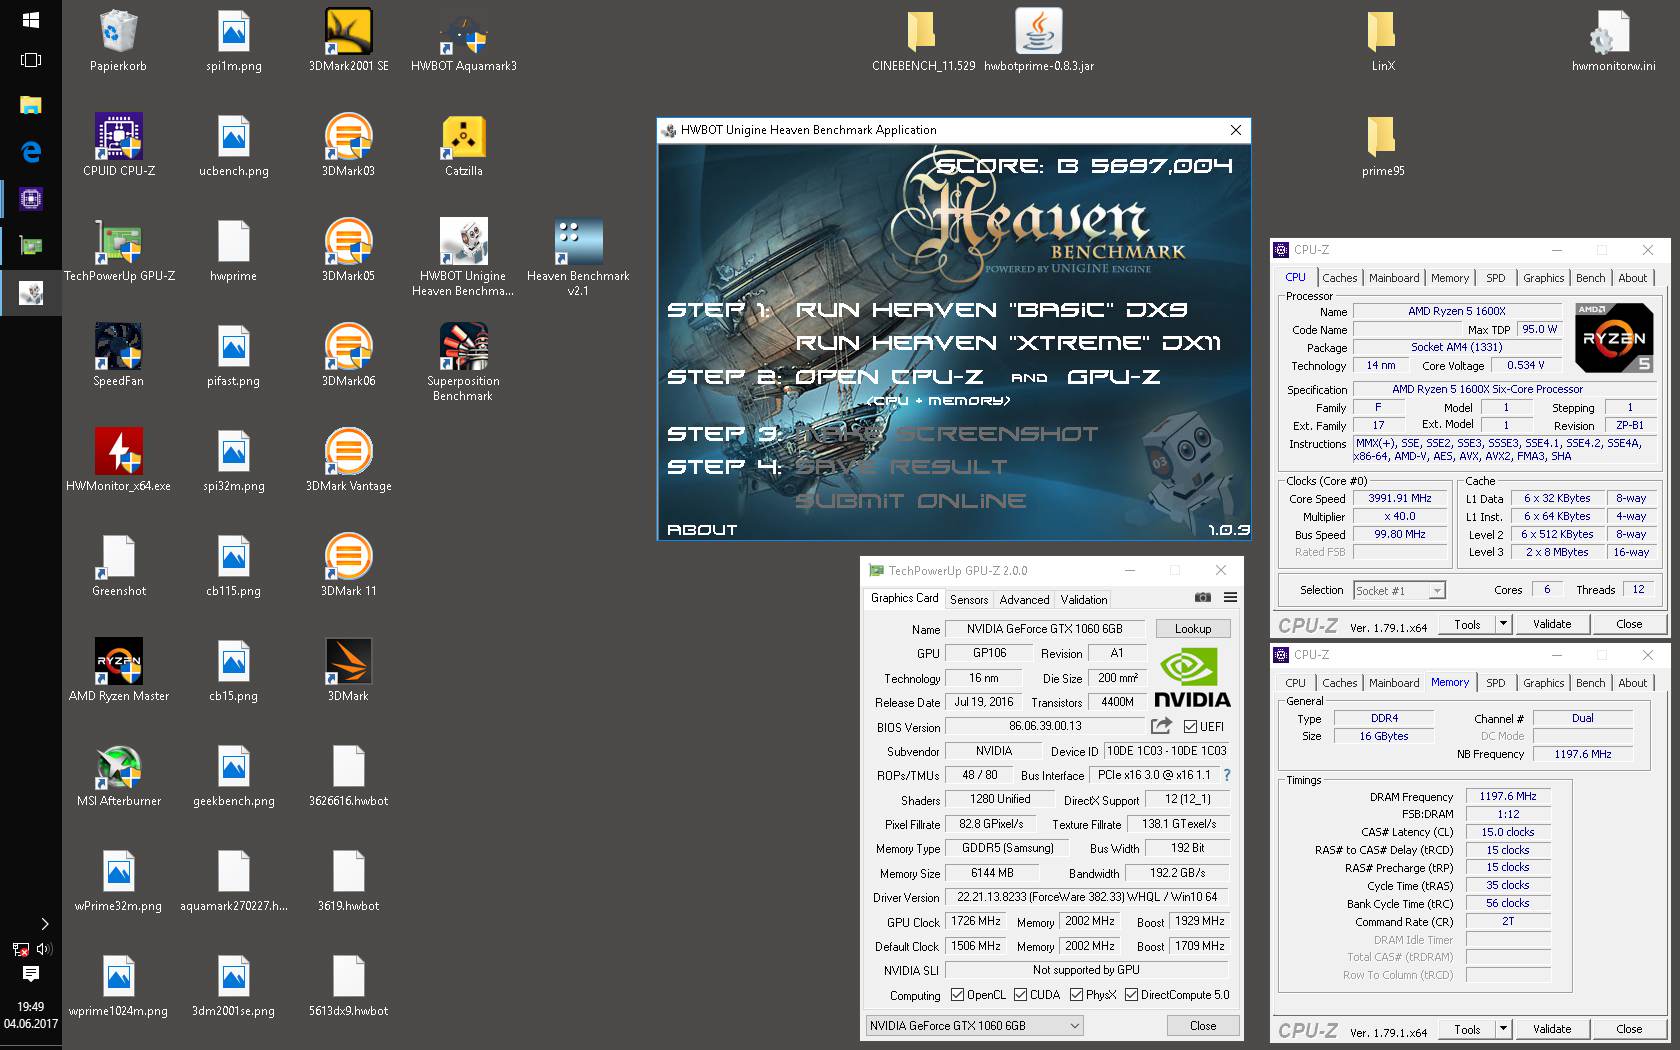Show hidden taskbar icons chevron
1680x1050 pixels.
[44, 924]
